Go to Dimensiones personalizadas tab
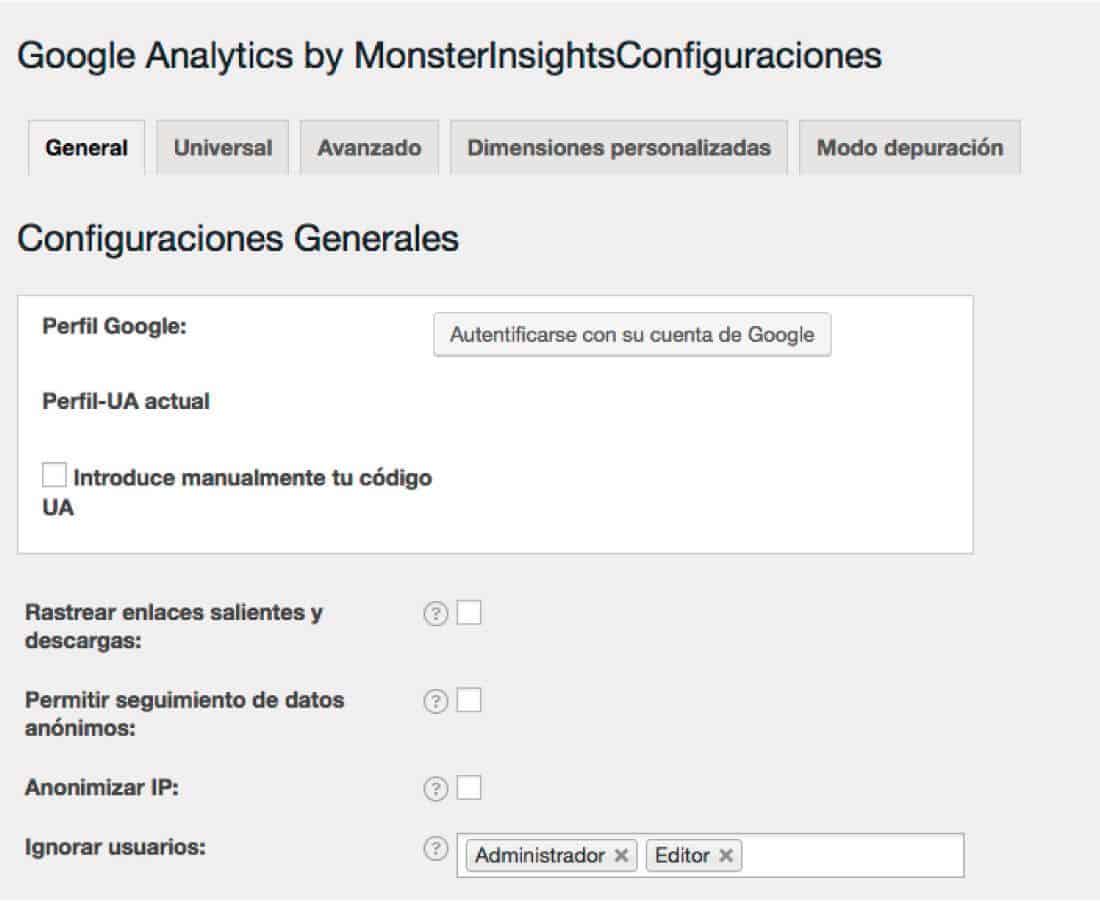 click(619, 148)
